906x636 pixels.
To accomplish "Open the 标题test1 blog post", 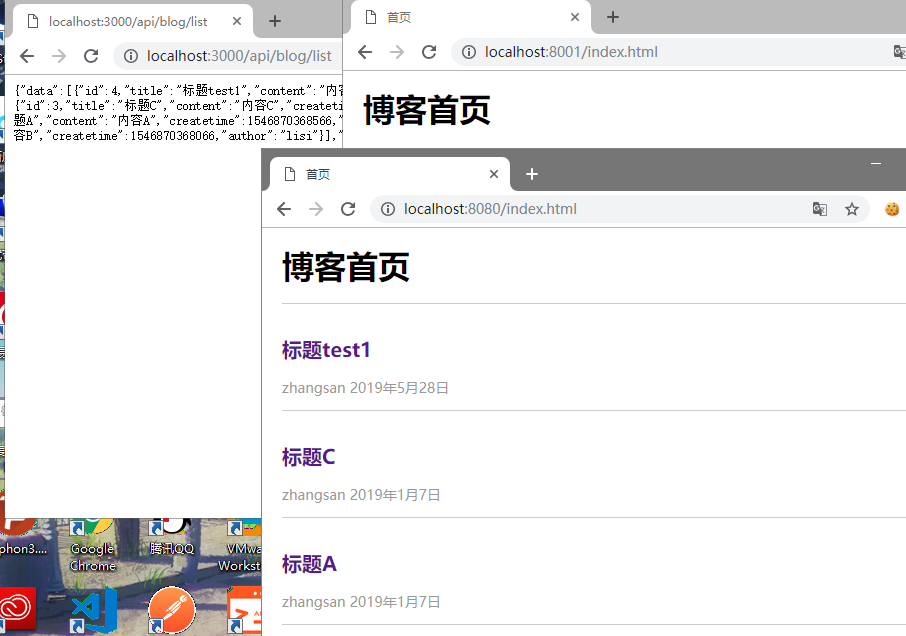I will pyautogui.click(x=326, y=350).
